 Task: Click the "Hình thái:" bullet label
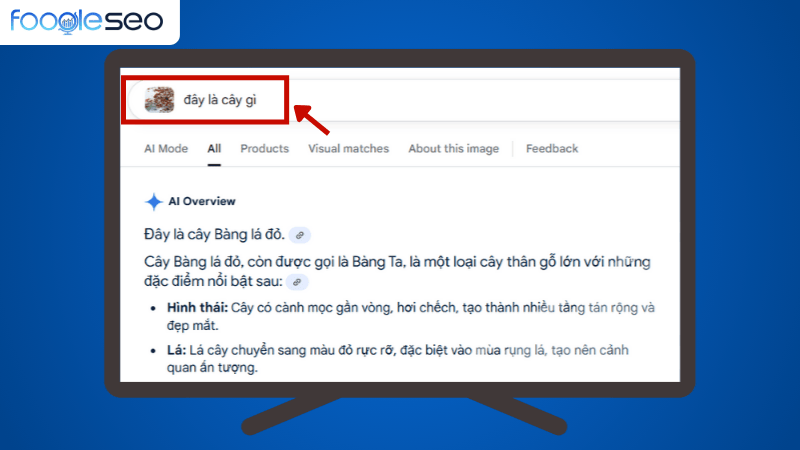pos(195,308)
